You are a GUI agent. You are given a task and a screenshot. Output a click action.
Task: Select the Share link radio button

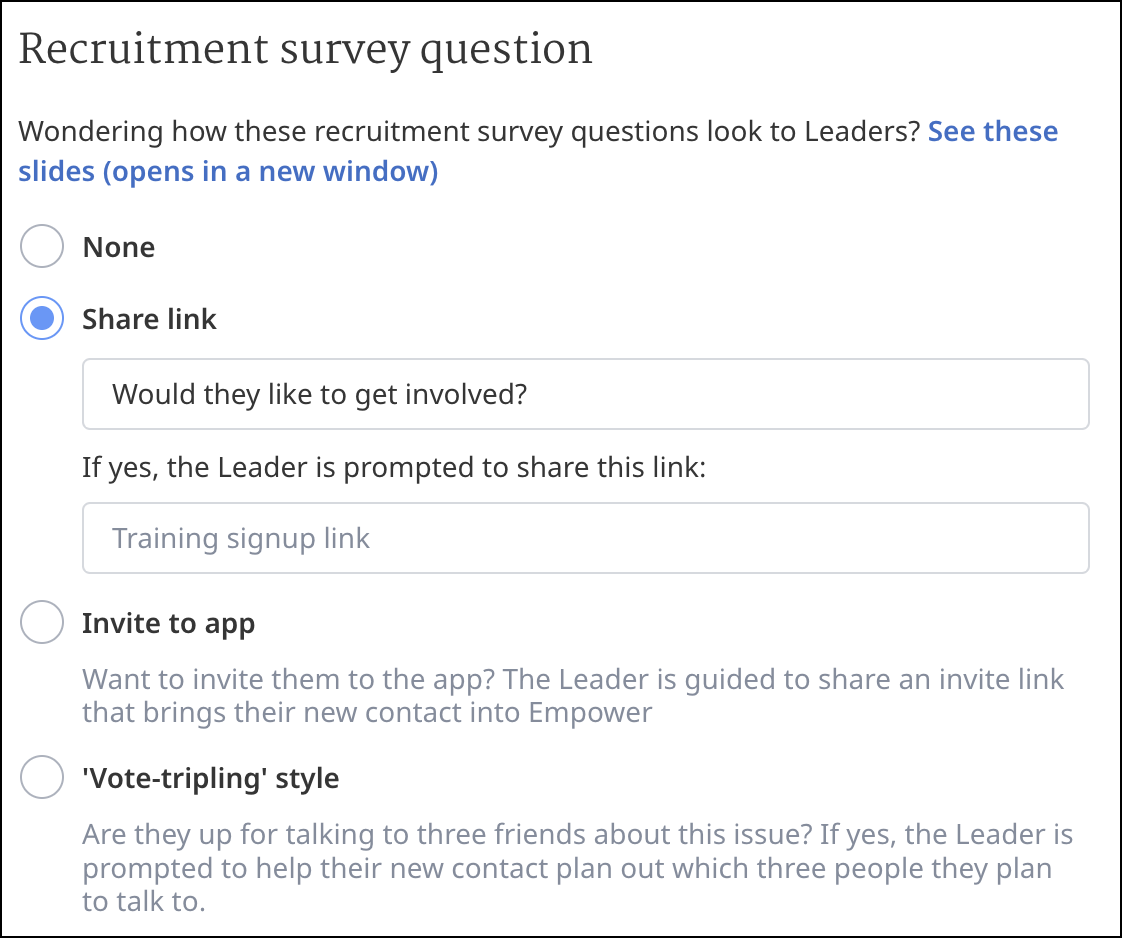tap(42, 319)
